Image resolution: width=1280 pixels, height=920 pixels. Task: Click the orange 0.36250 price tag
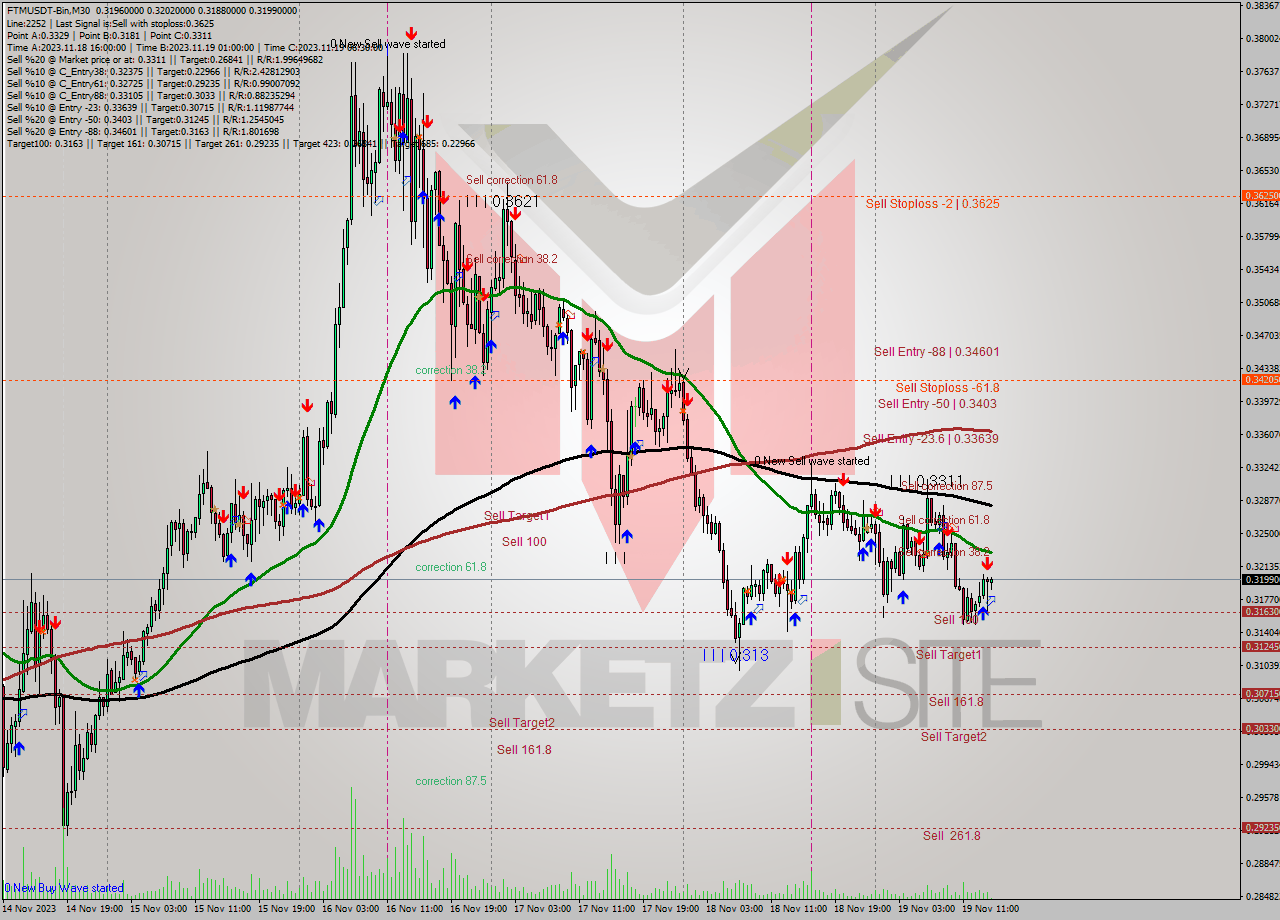pos(1260,196)
